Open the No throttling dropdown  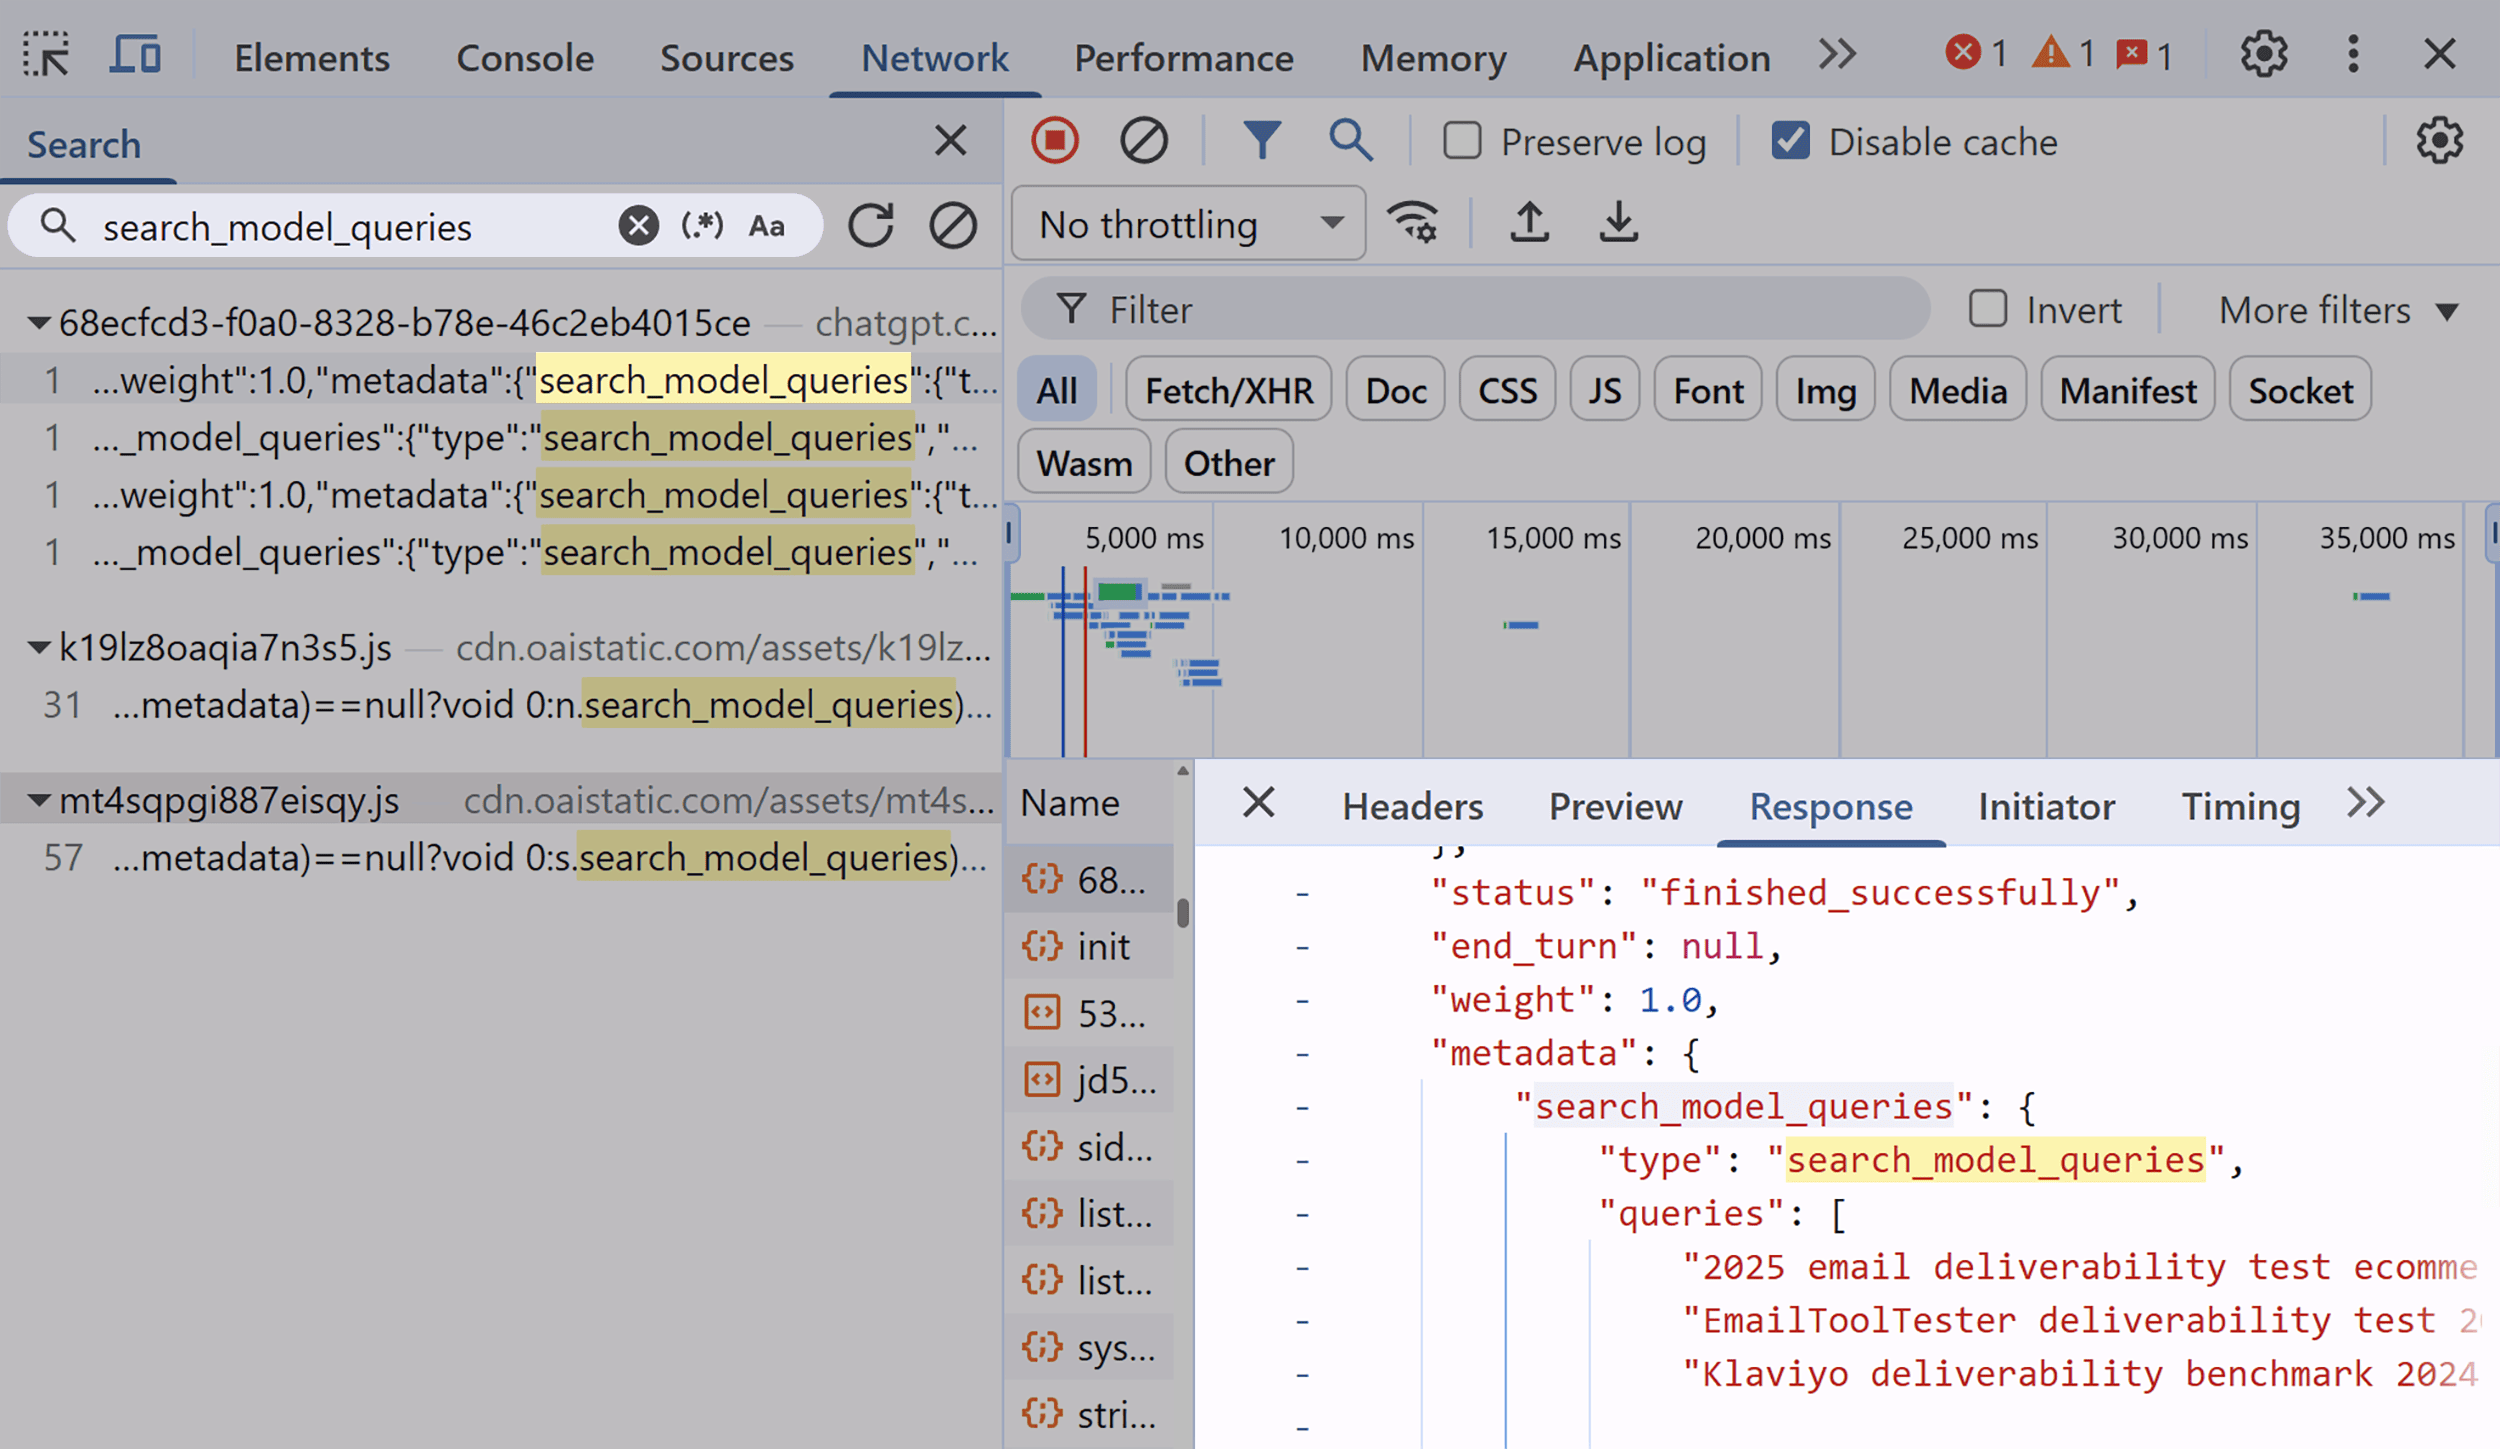tap(1187, 224)
